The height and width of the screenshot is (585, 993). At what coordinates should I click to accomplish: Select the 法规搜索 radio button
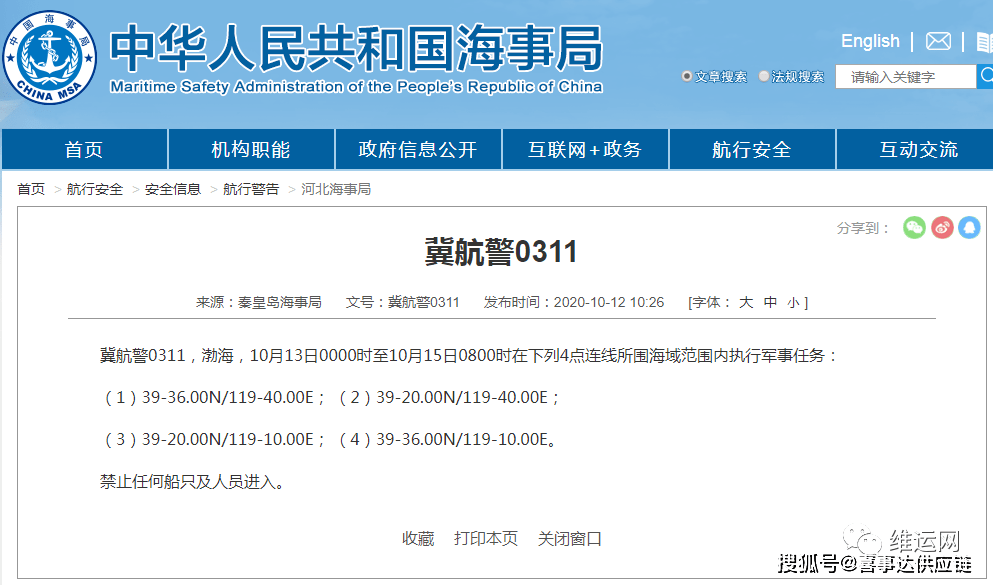764,77
